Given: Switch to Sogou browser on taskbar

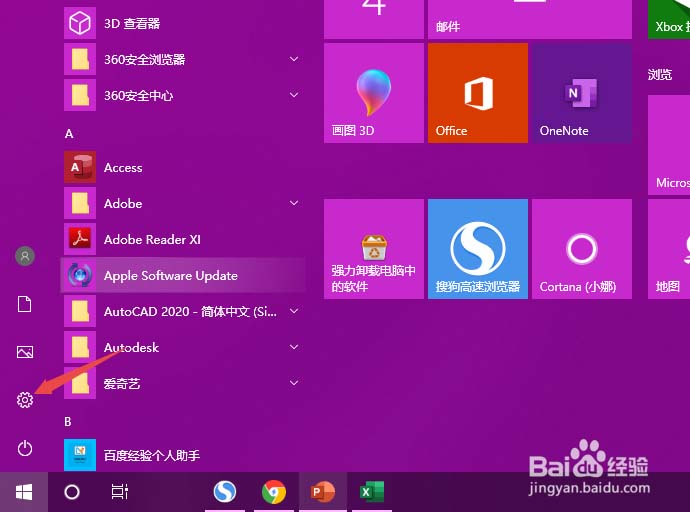Looking at the screenshot, I should (x=225, y=492).
